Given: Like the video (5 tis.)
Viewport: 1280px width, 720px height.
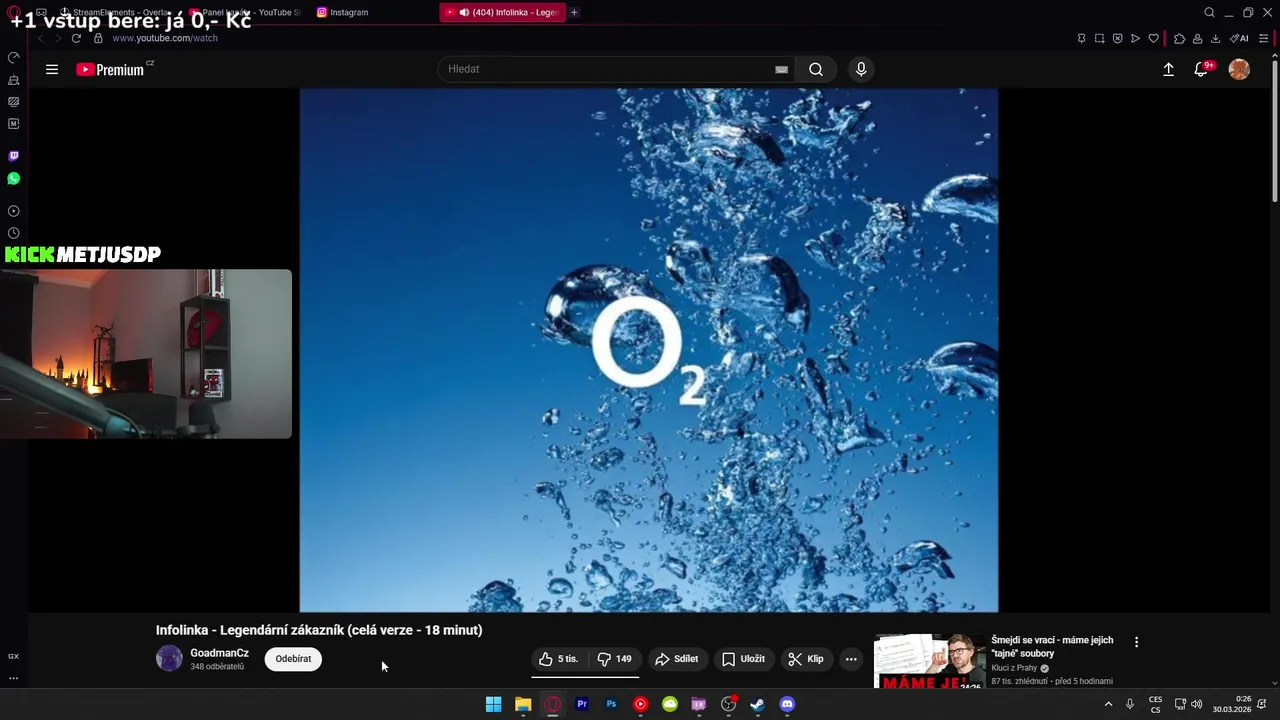Looking at the screenshot, I should (x=559, y=659).
